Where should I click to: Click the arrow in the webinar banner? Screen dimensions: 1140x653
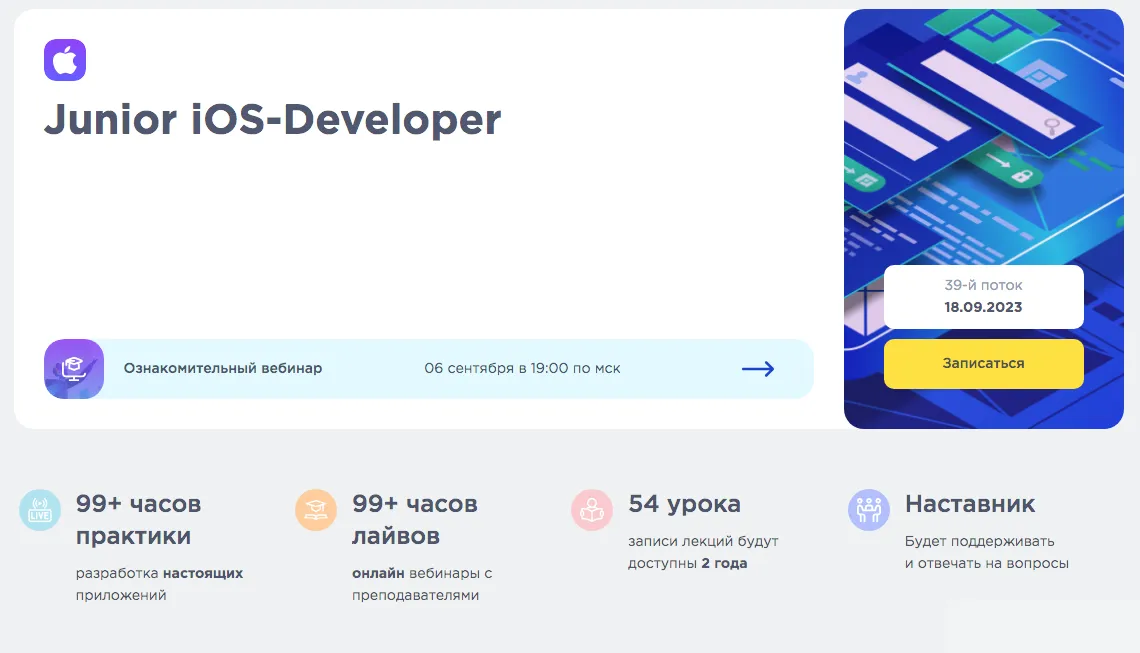(x=758, y=369)
